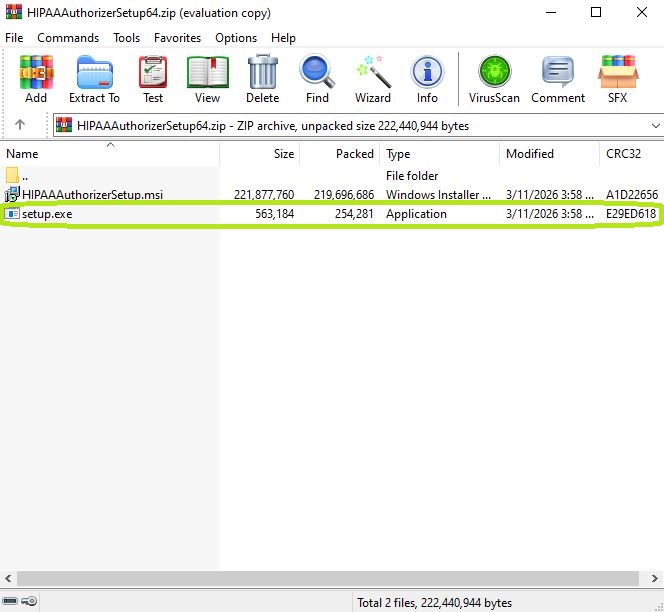Click CRC32 value E29ED618
This screenshot has height=612, width=664.
pos(631,214)
